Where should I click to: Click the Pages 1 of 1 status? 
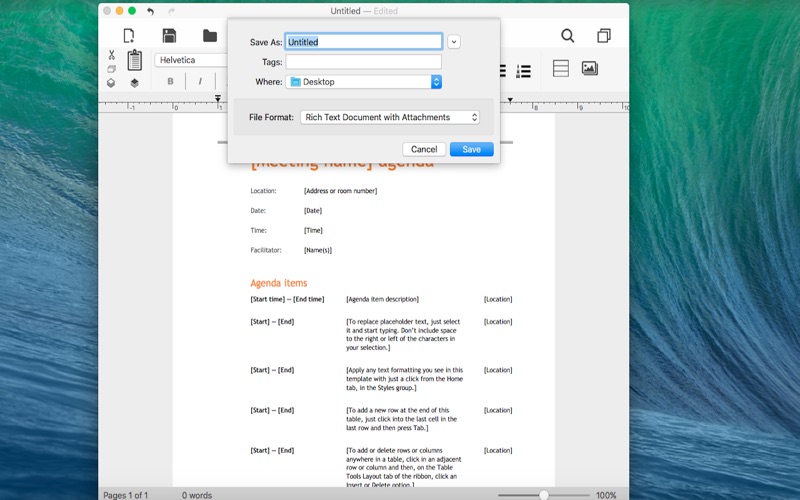click(126, 495)
